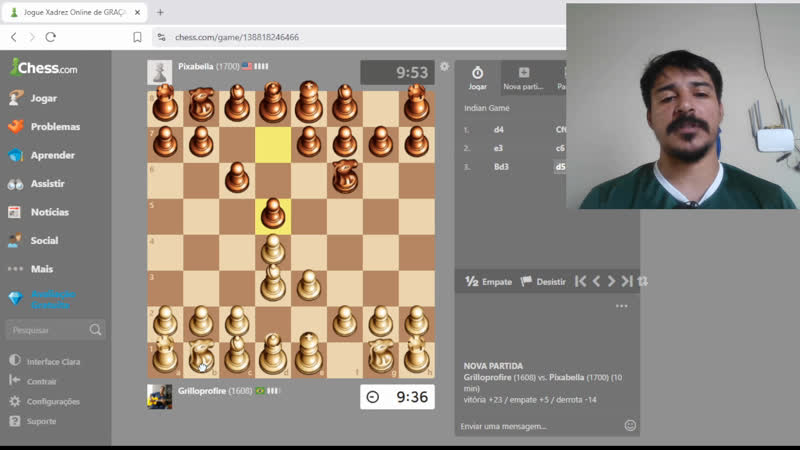The height and width of the screenshot is (450, 800).
Task: Click Indian Game opening name
Action: 487,108
